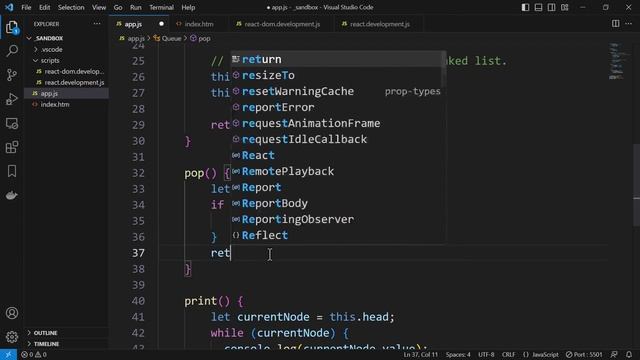Split the editor to the right

click(616, 24)
